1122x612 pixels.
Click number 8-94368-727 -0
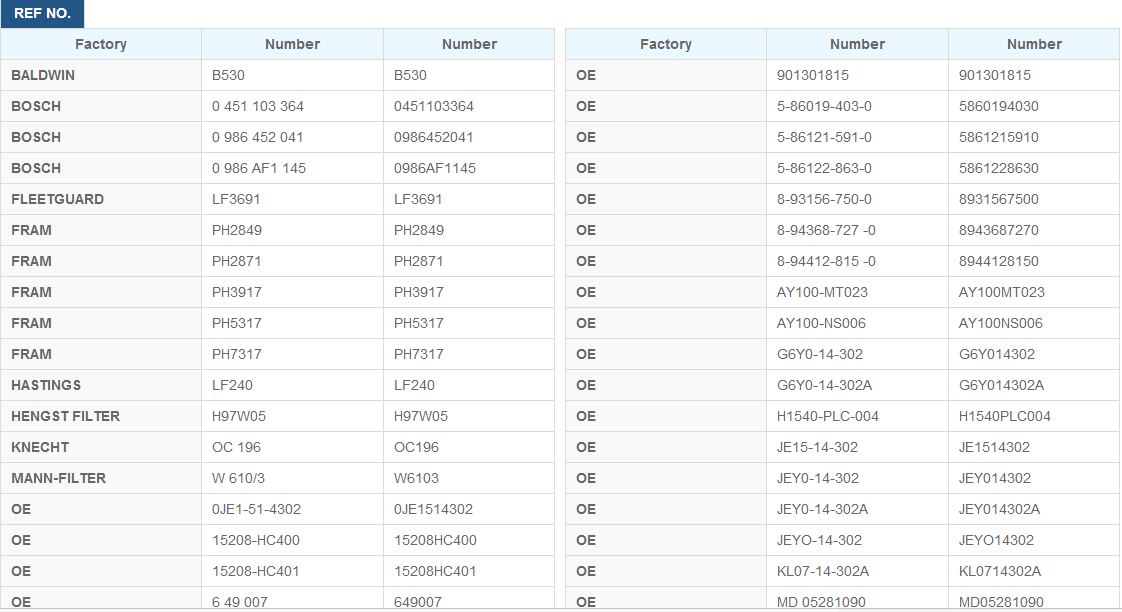[x=826, y=230]
